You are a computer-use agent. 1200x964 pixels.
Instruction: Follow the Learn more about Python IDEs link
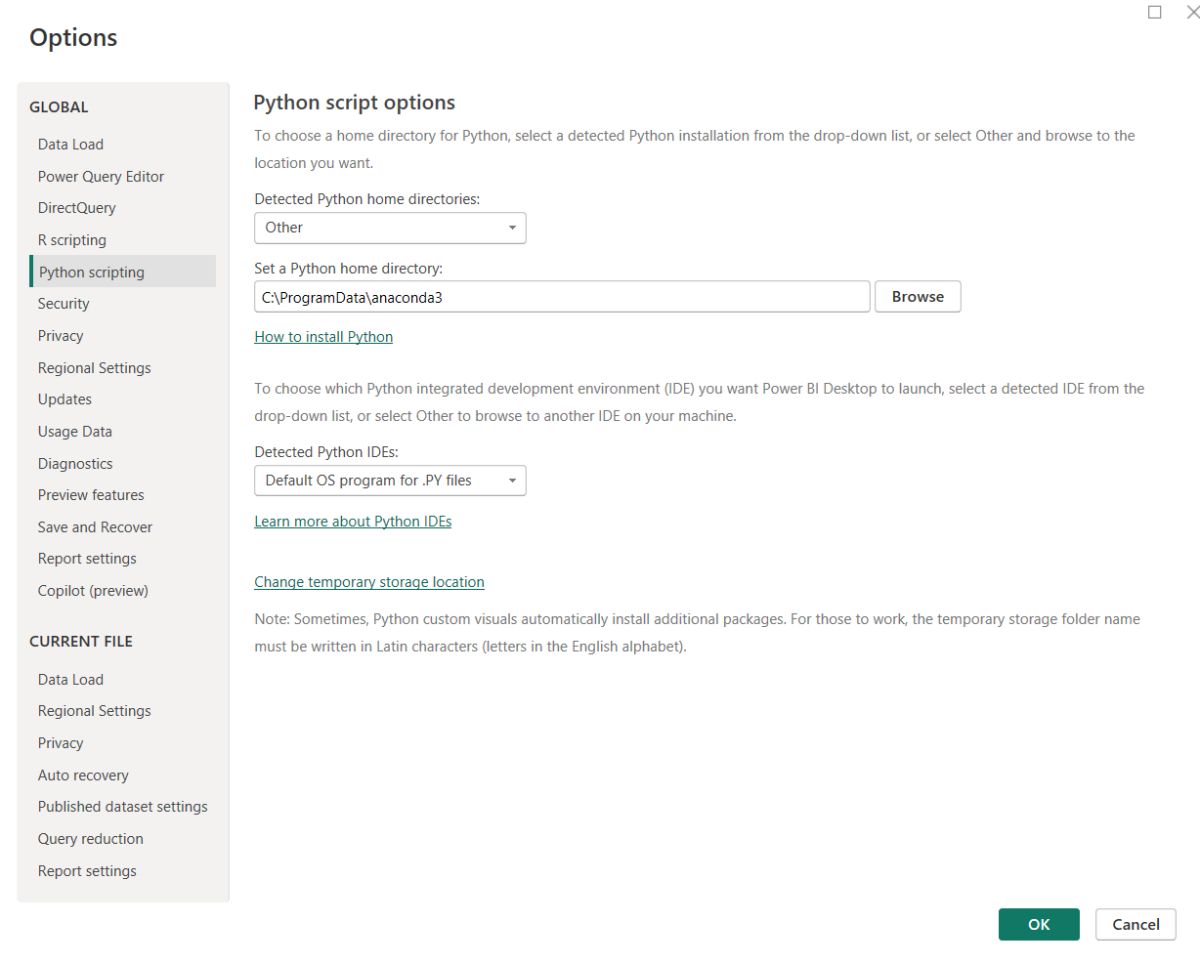coord(352,522)
